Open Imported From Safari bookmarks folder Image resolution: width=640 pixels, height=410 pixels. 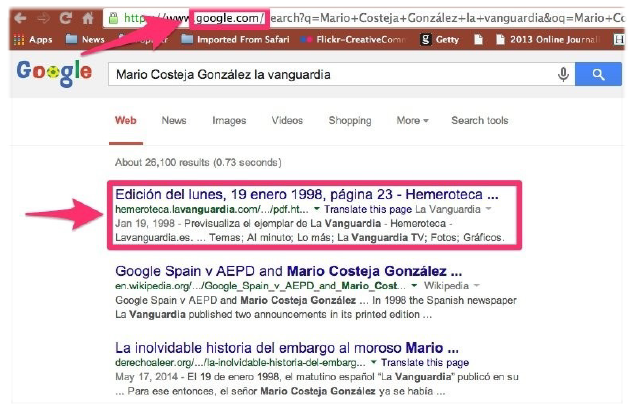click(235, 39)
